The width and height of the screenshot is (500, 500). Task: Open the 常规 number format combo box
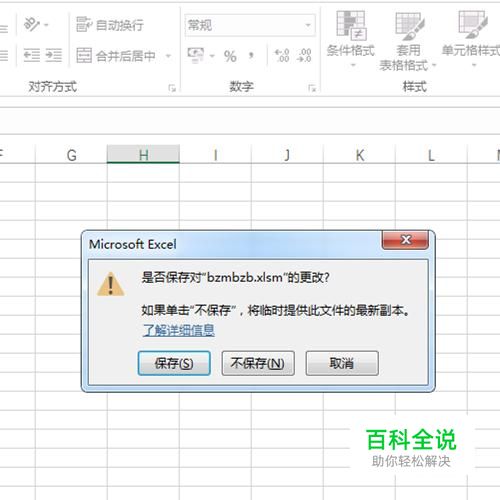250,25
